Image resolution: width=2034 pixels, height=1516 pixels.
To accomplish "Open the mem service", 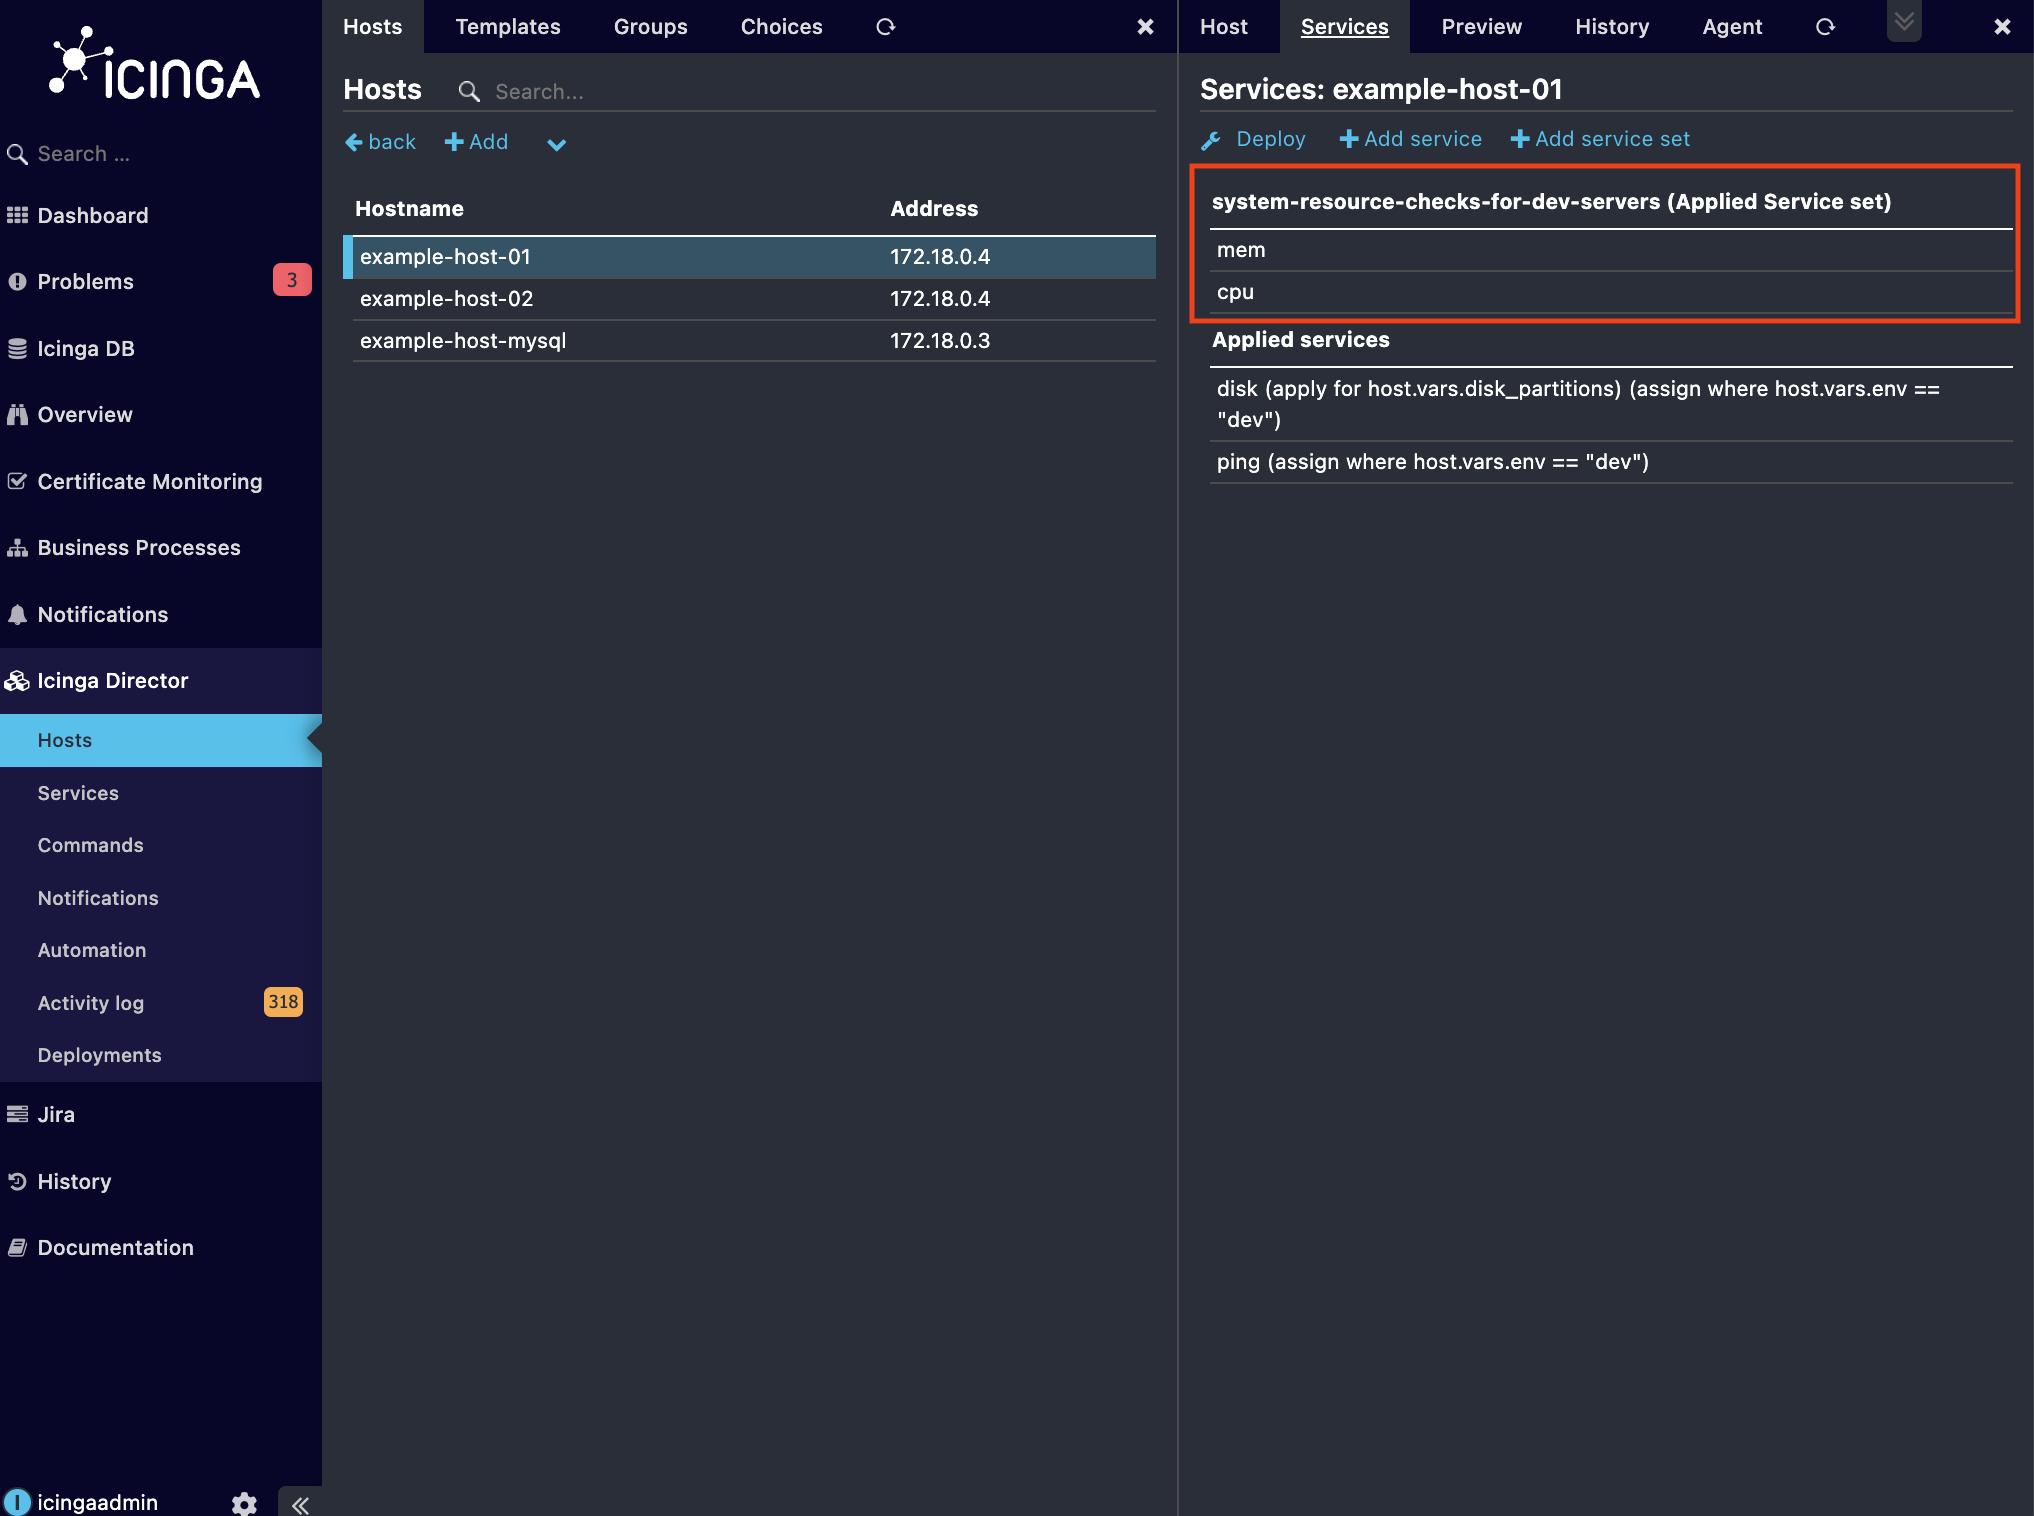I will click(1611, 250).
